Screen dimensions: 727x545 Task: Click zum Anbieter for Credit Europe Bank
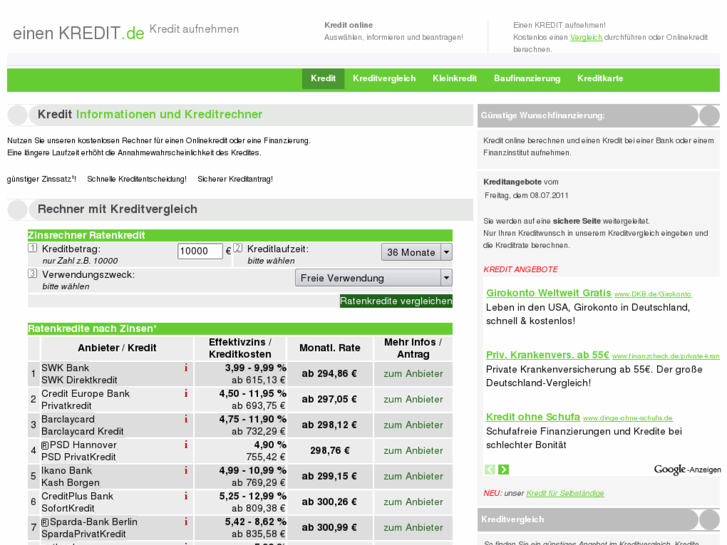tap(413, 399)
